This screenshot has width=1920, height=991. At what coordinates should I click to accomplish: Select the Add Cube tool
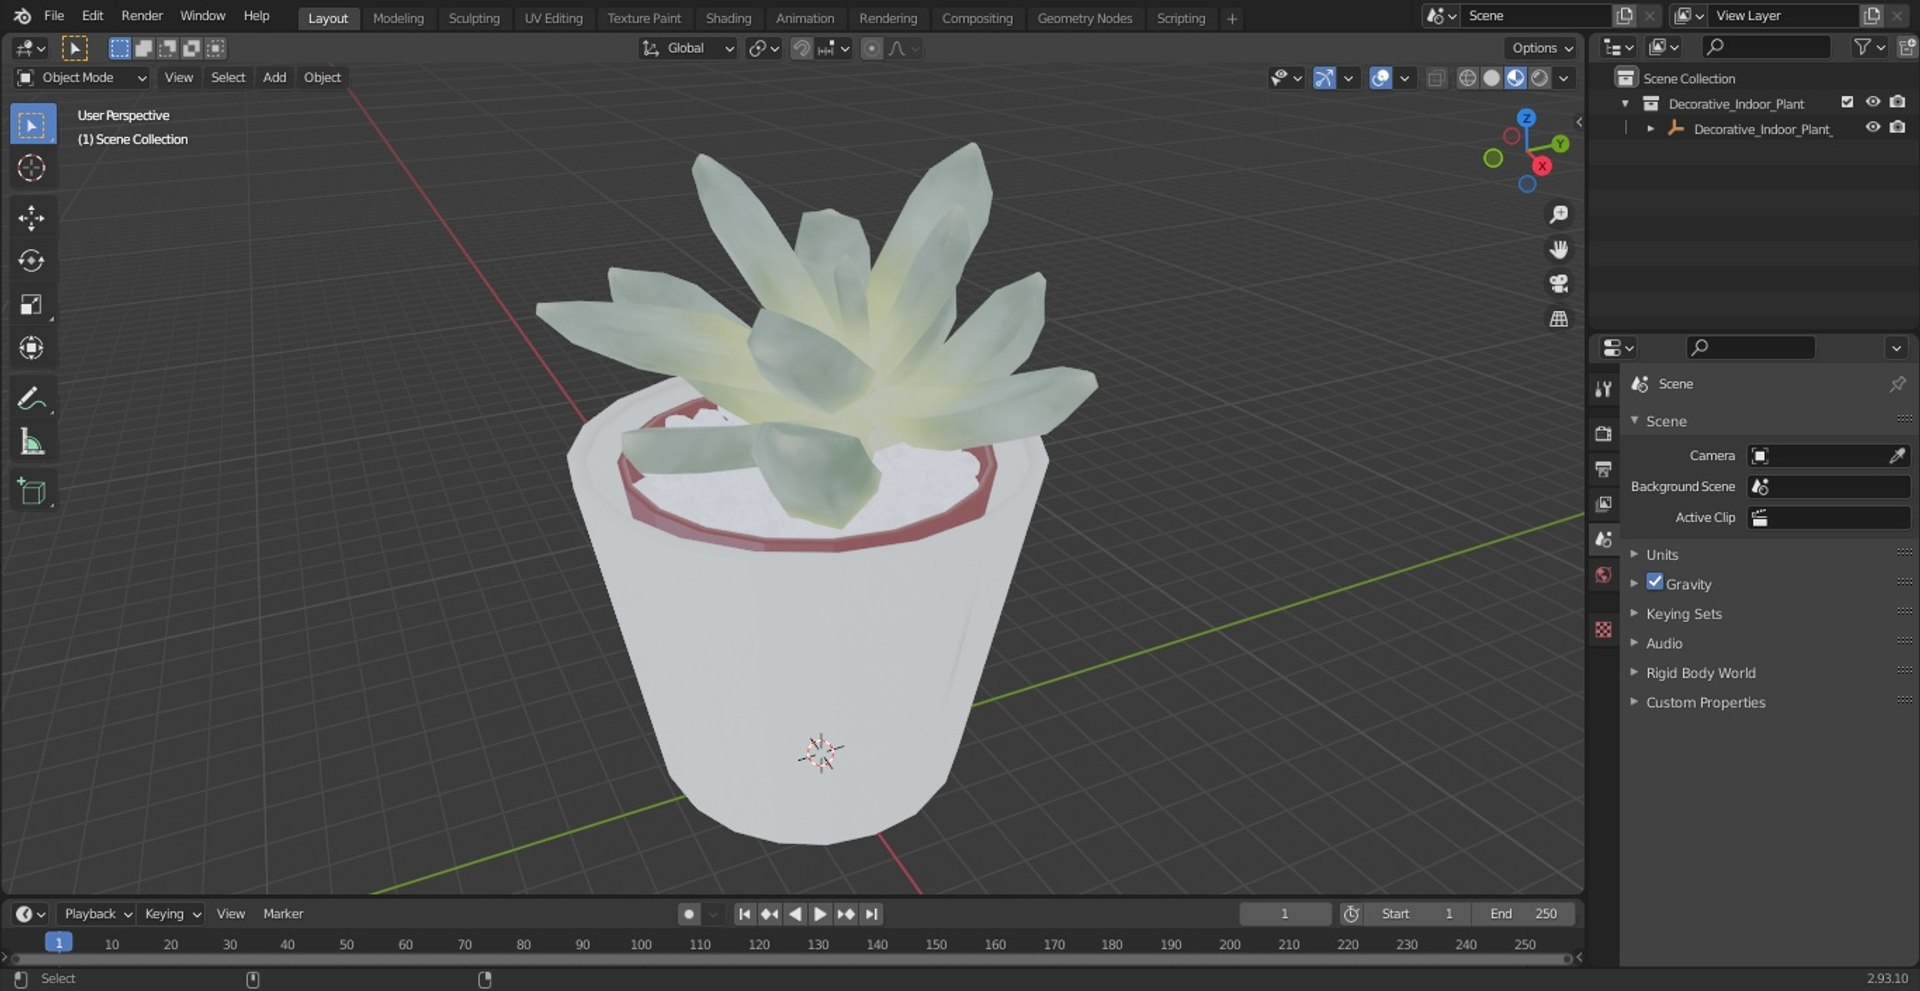click(32, 491)
